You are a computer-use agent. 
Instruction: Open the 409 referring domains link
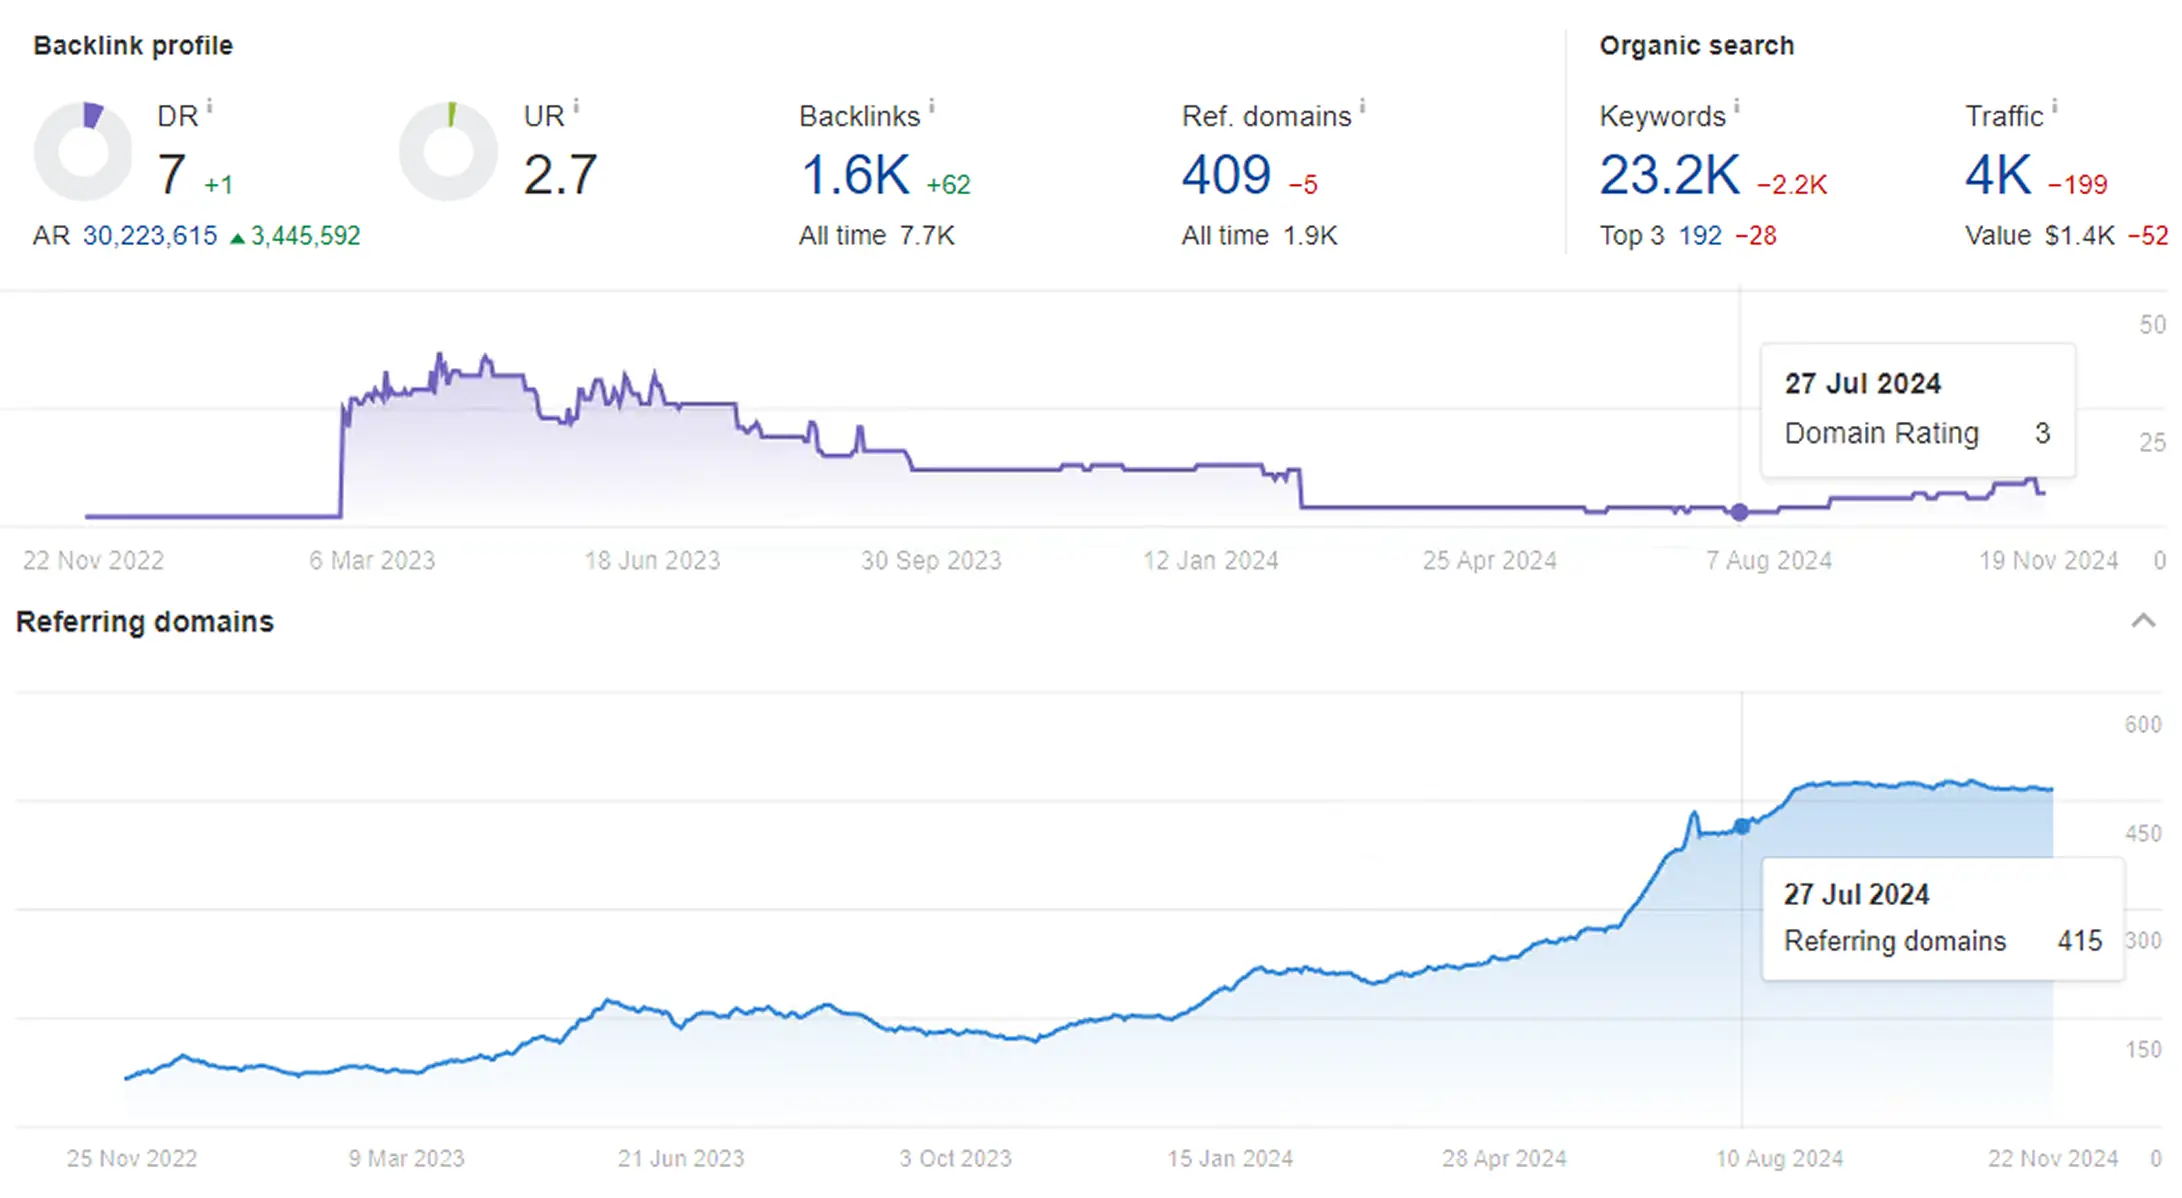coord(1226,175)
